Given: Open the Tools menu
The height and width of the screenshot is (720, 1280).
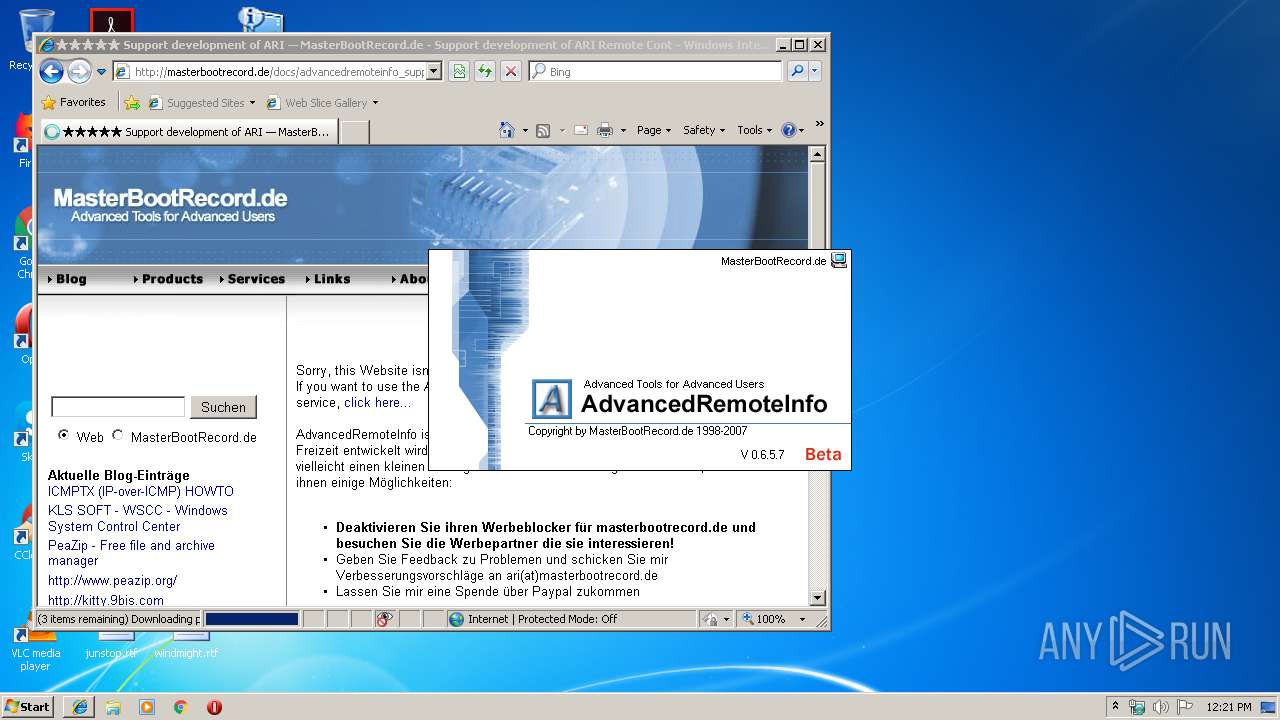Looking at the screenshot, I should [x=754, y=130].
